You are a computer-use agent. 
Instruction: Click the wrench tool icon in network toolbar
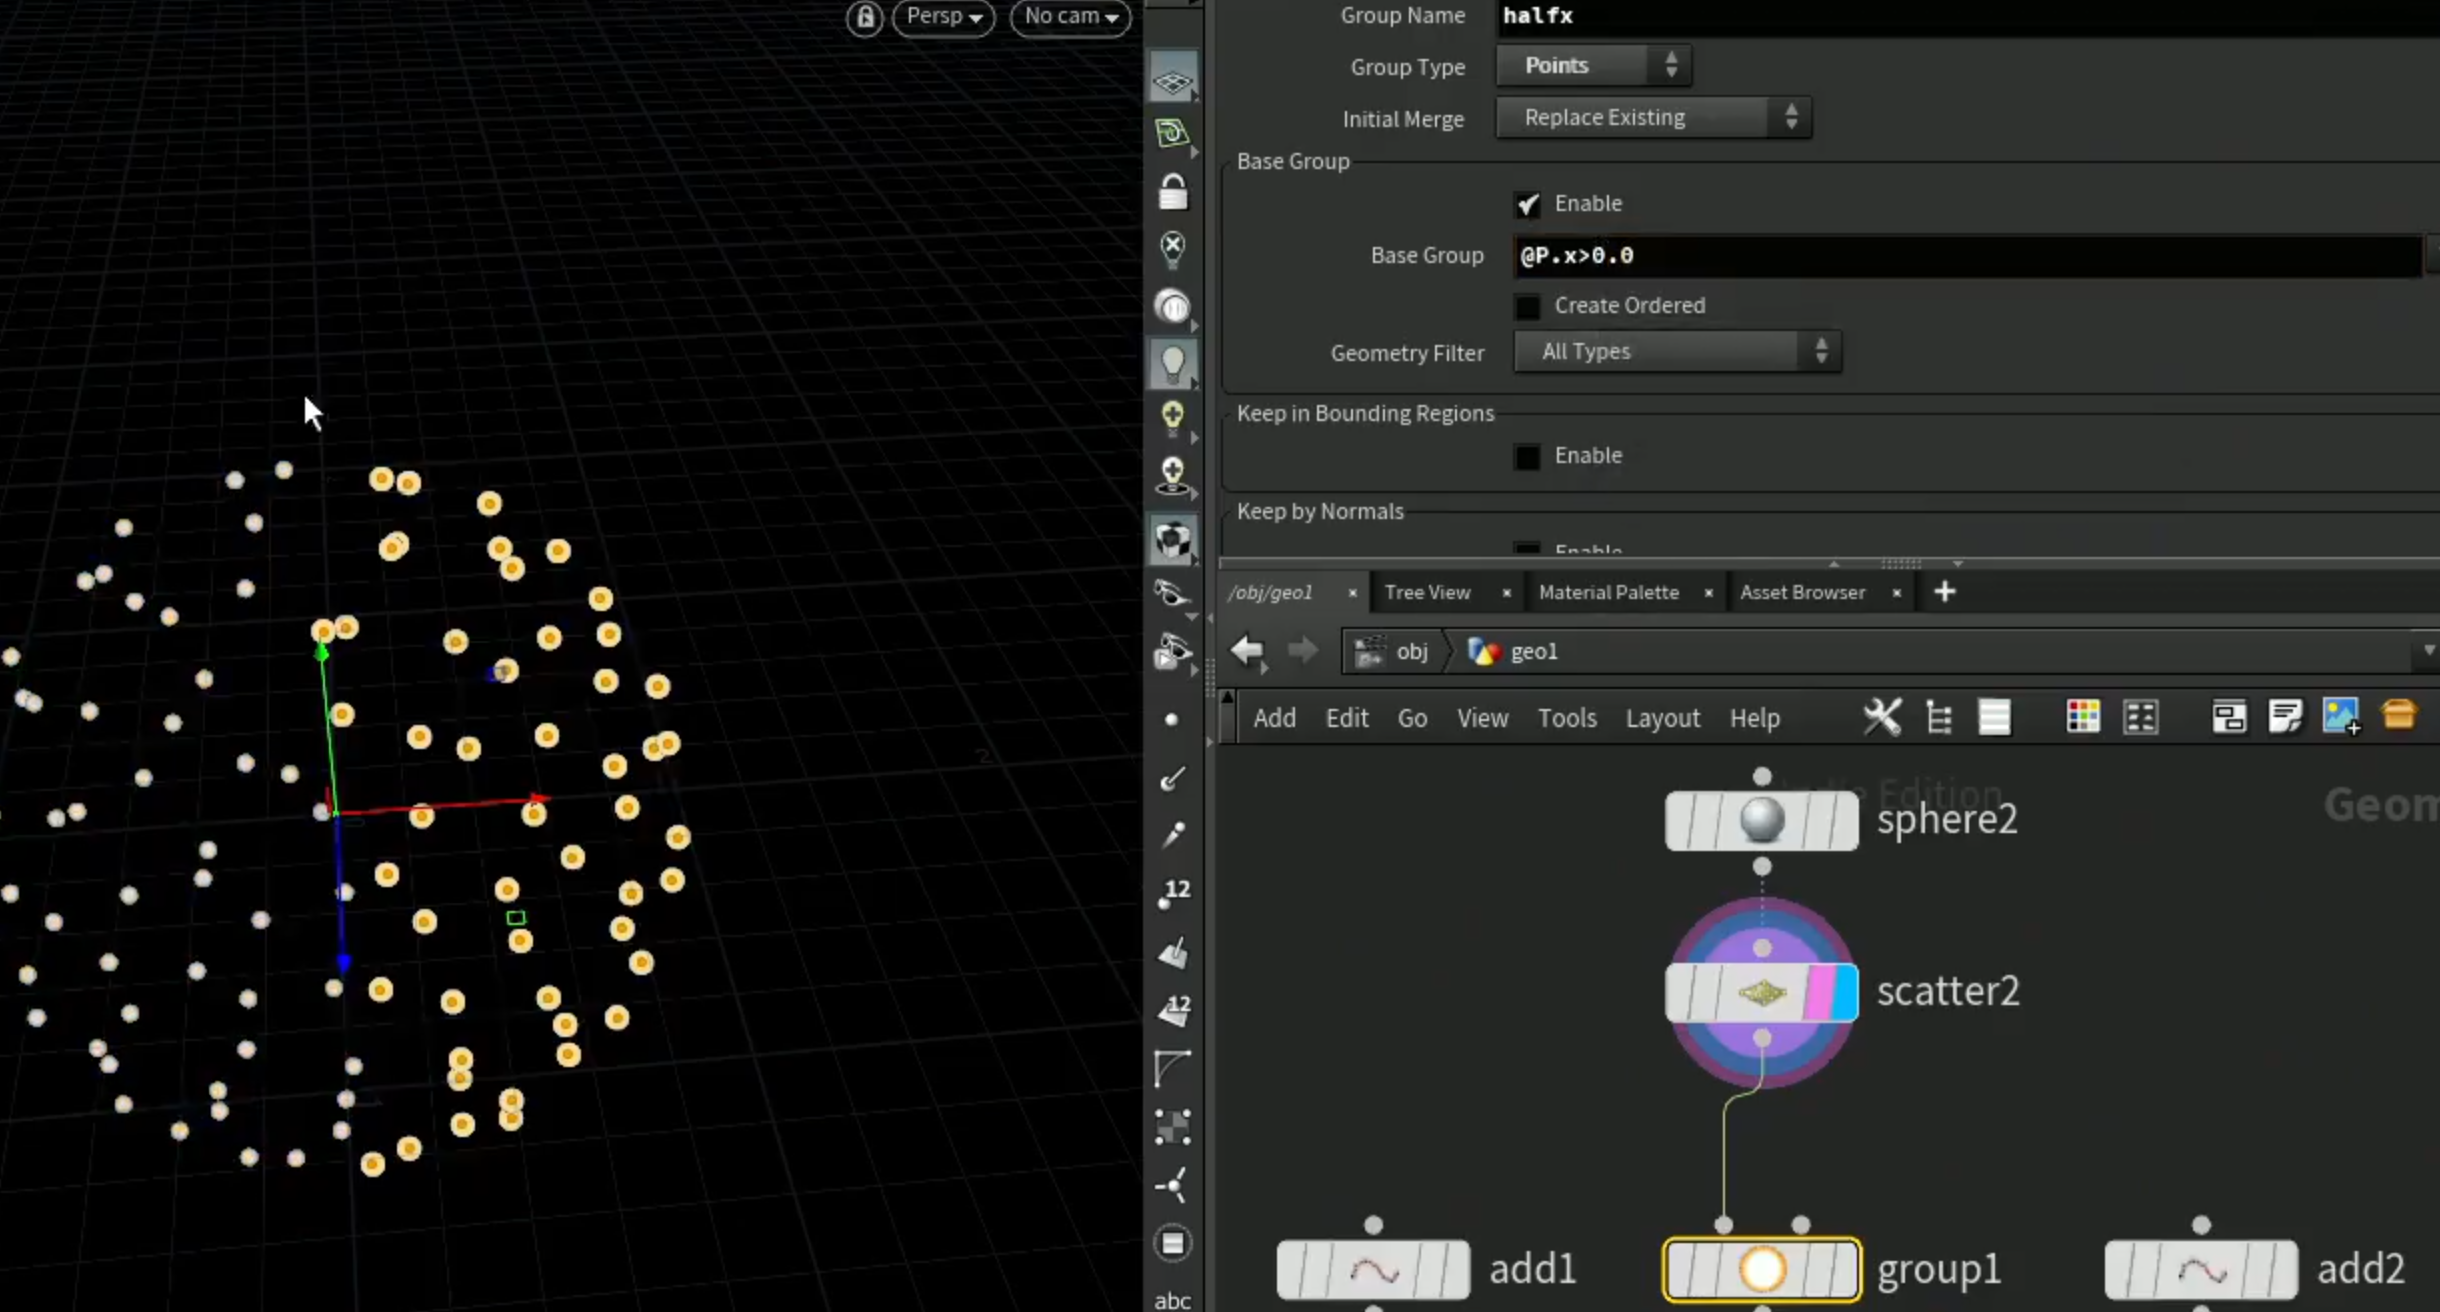1882,717
